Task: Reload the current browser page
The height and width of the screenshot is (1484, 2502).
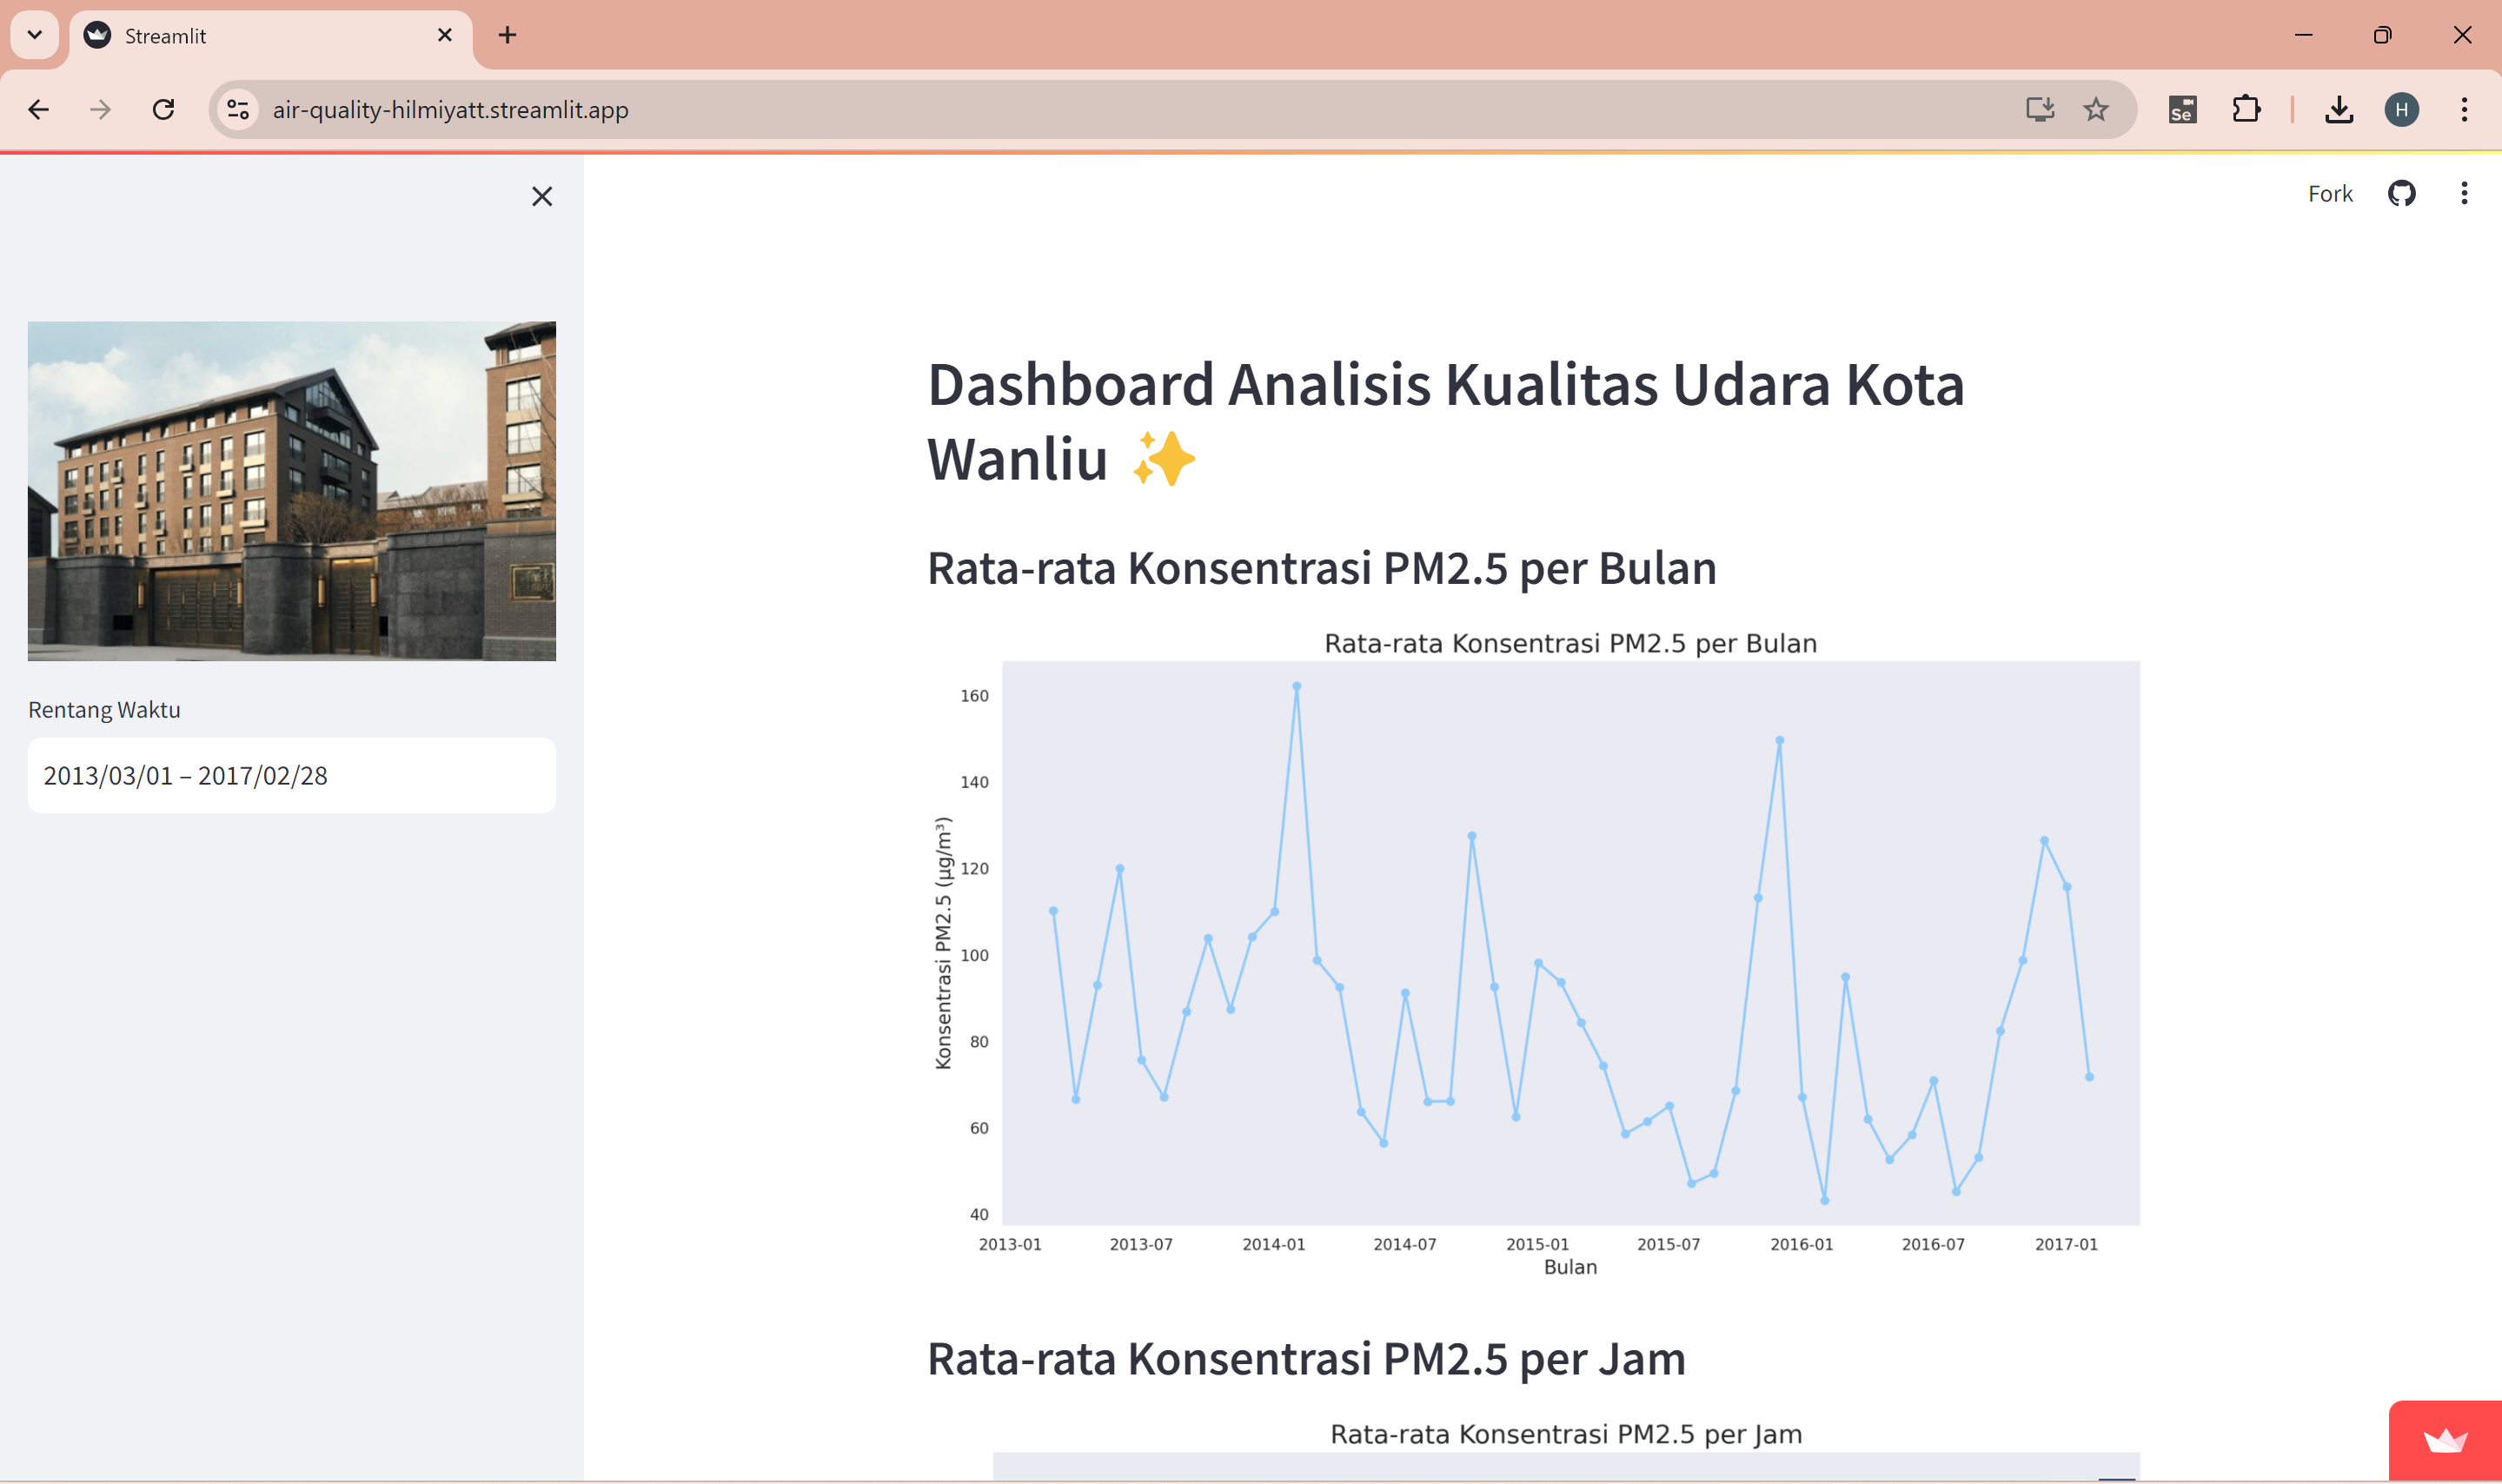Action: (x=163, y=109)
